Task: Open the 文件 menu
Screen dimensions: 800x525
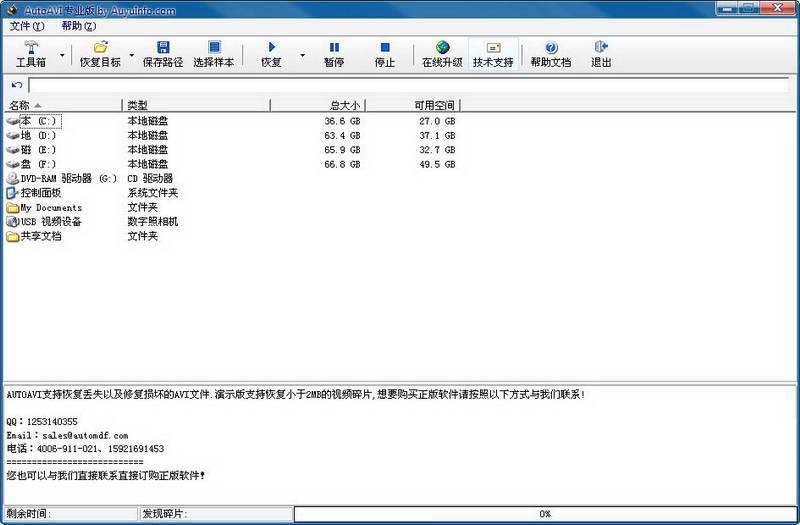Action: tap(26, 26)
